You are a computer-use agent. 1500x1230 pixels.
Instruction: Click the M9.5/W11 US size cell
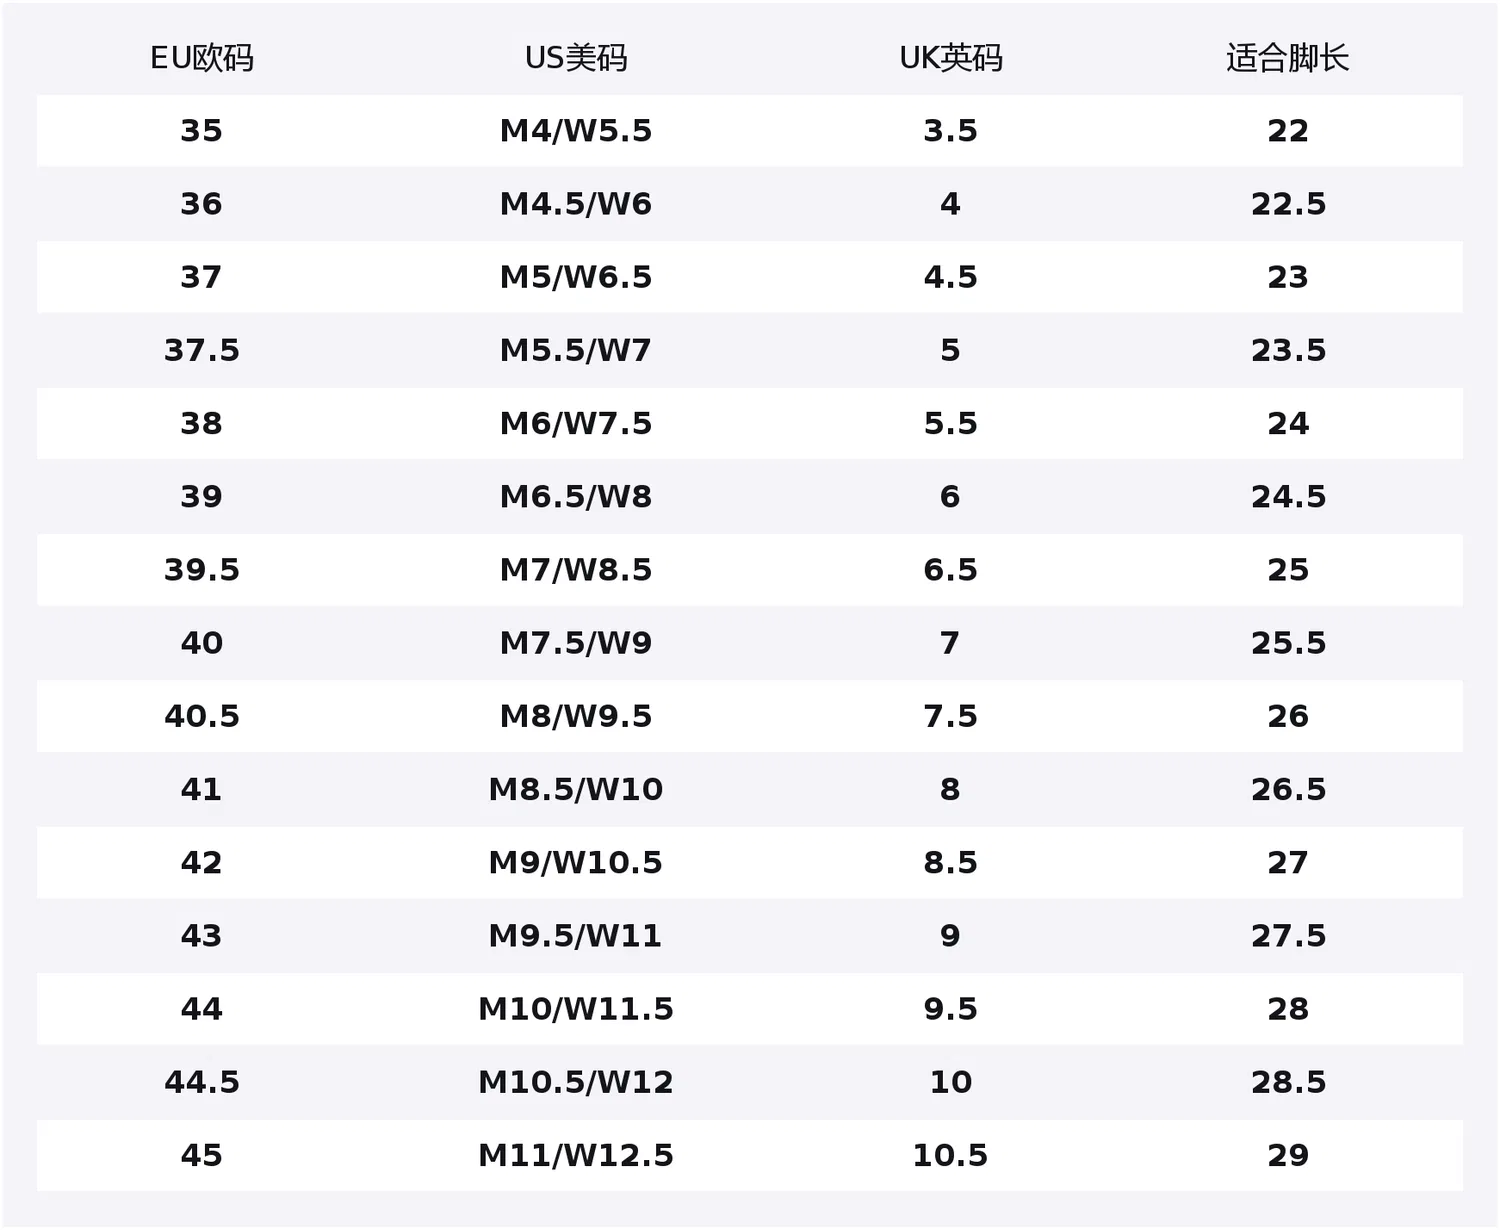576,935
